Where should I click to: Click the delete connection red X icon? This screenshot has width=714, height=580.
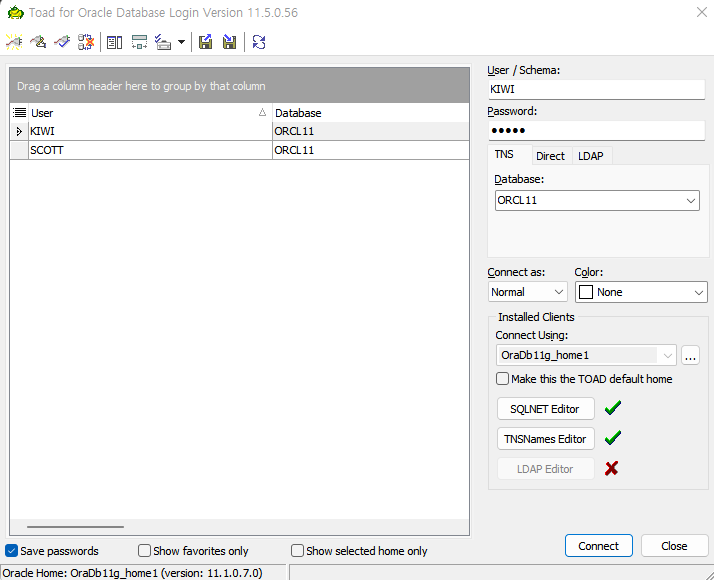click(86, 42)
